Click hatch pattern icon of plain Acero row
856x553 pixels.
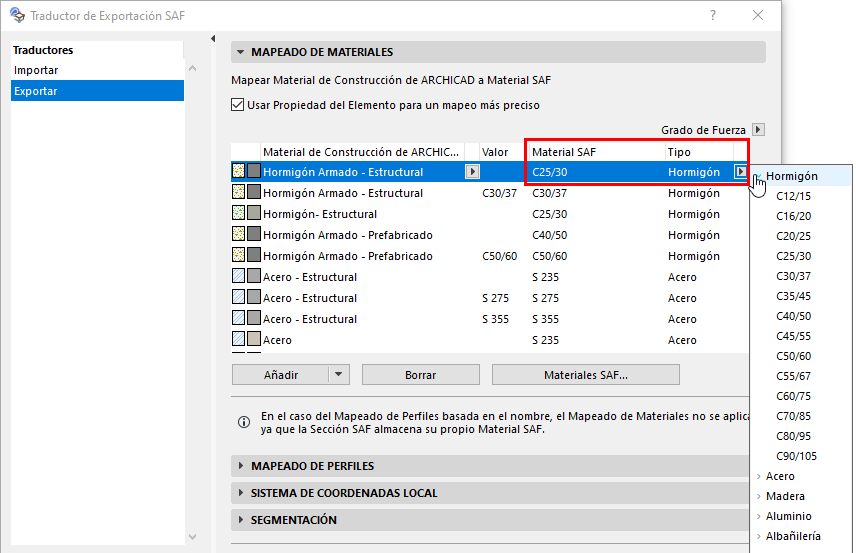239,340
